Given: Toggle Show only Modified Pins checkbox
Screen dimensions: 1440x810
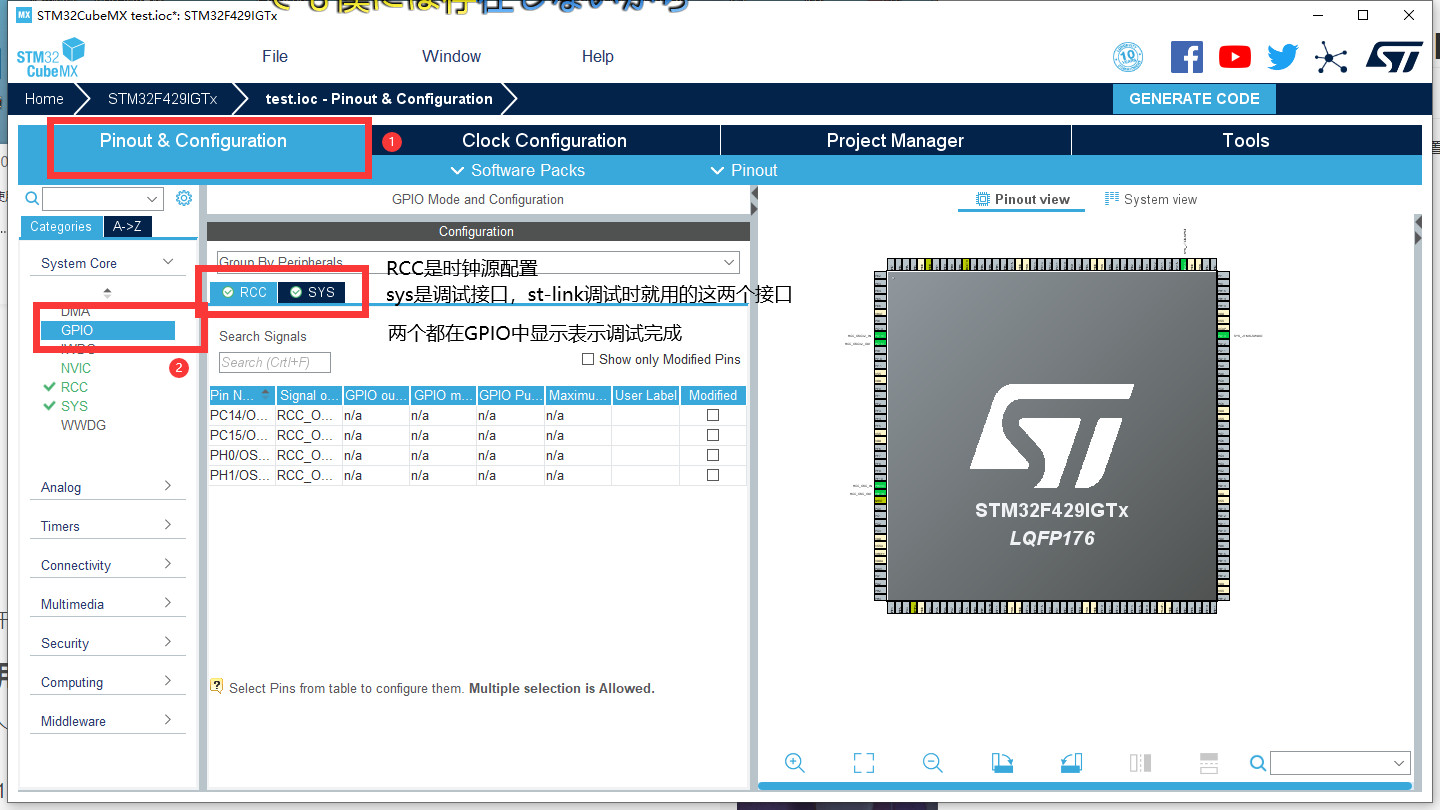Looking at the screenshot, I should coord(588,359).
